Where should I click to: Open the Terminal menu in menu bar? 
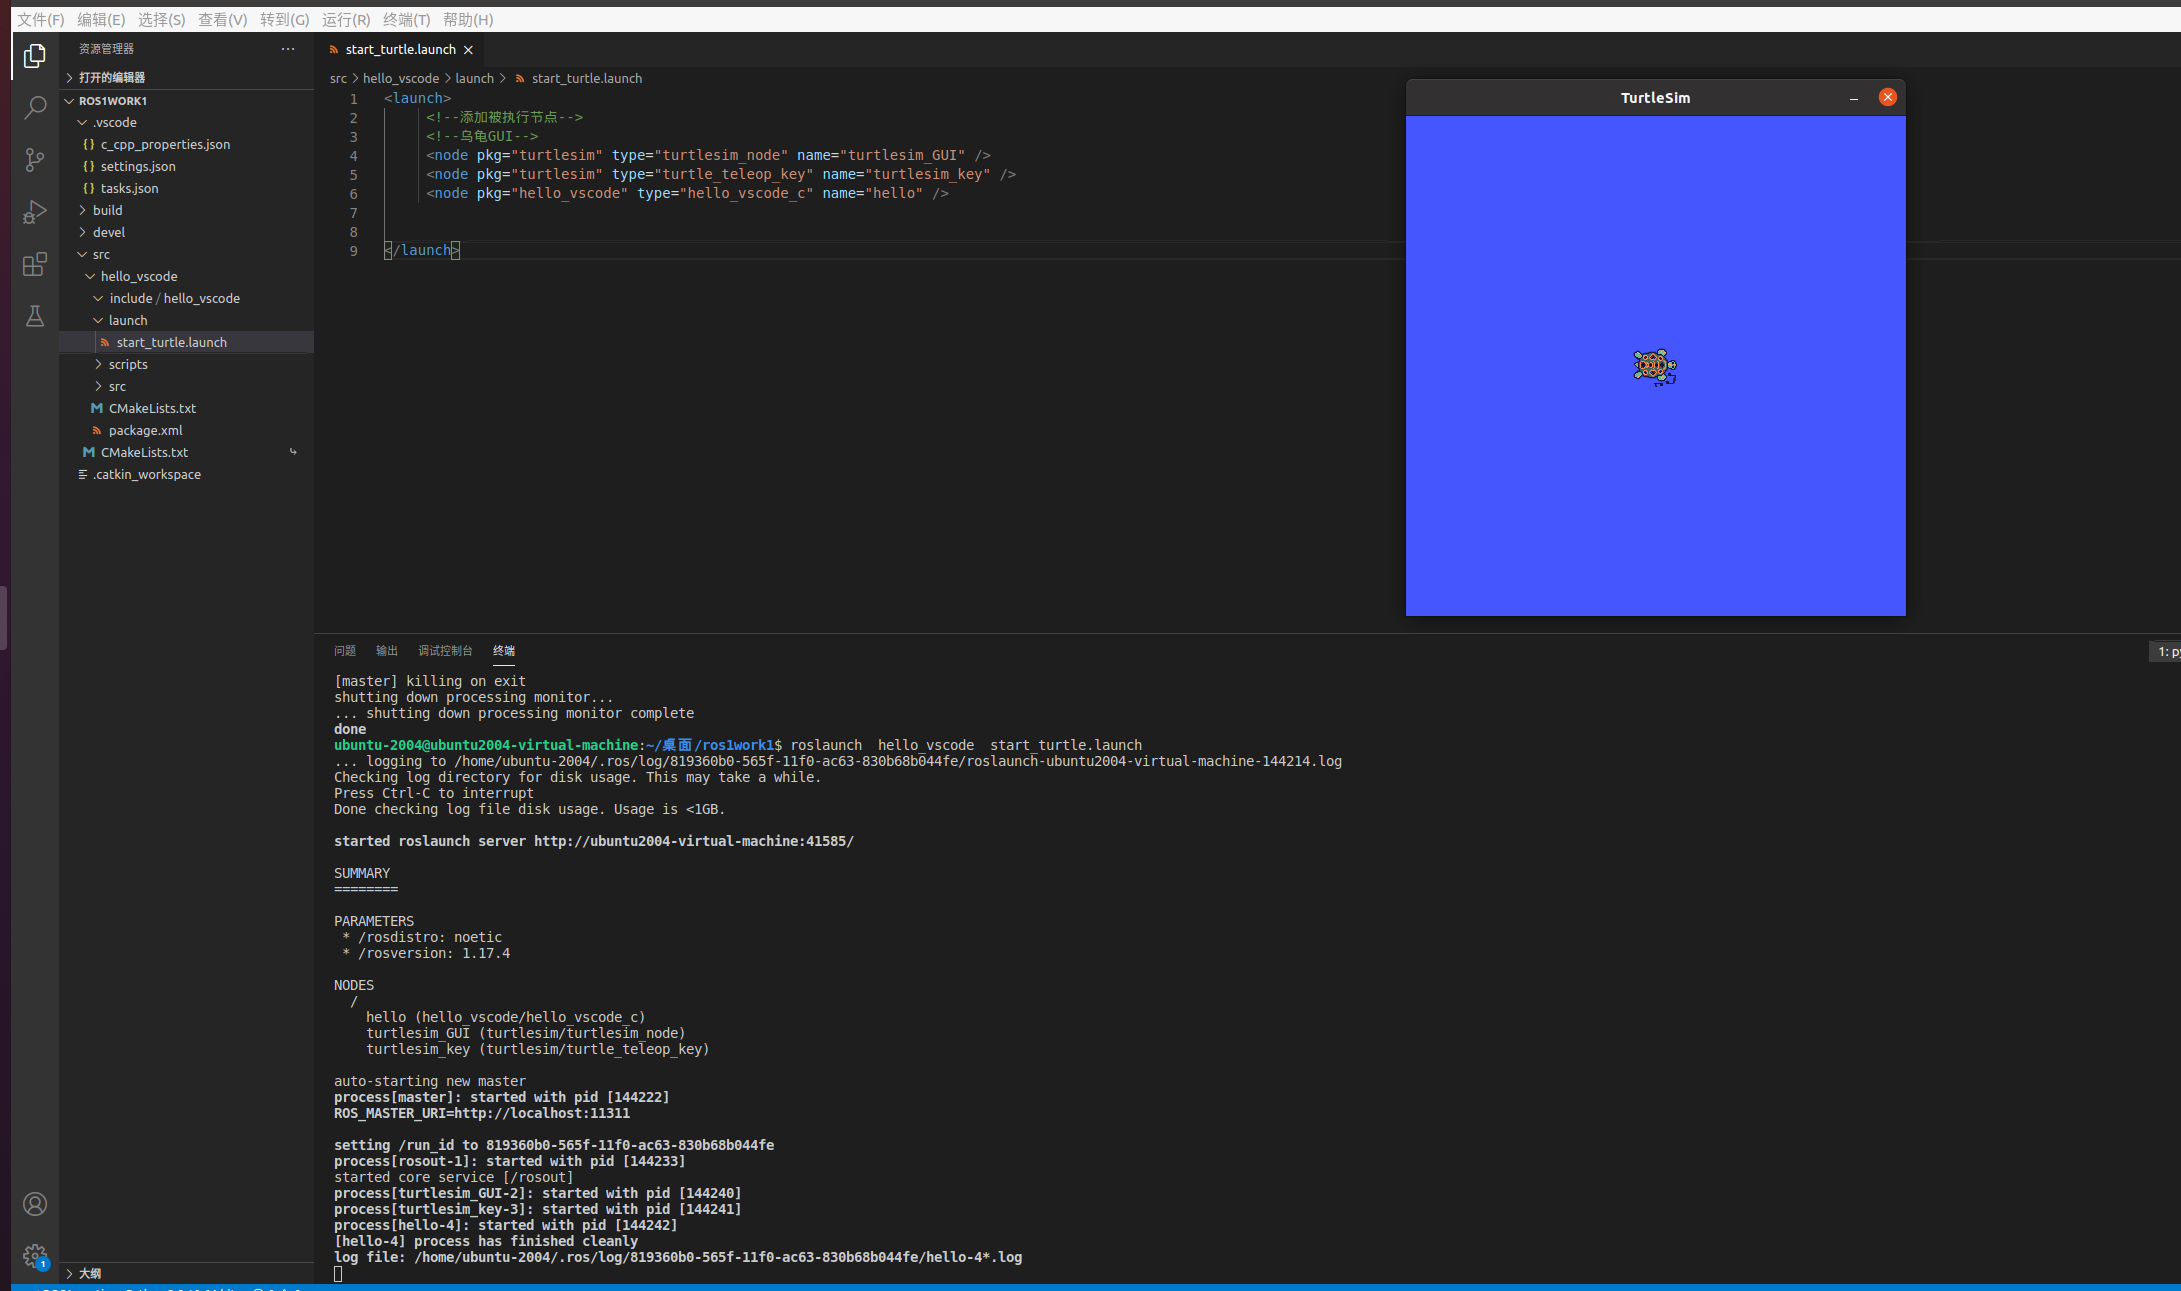coord(406,19)
